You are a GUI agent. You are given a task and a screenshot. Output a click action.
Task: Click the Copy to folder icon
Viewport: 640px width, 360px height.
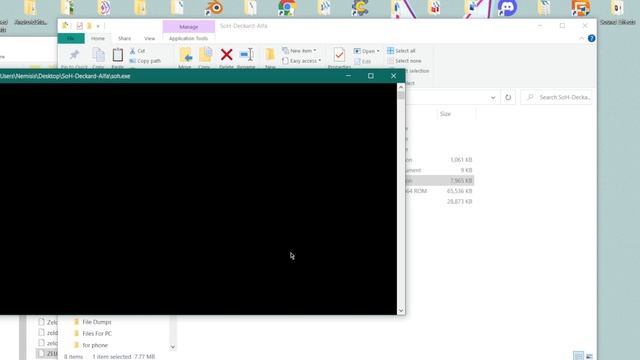[205, 55]
